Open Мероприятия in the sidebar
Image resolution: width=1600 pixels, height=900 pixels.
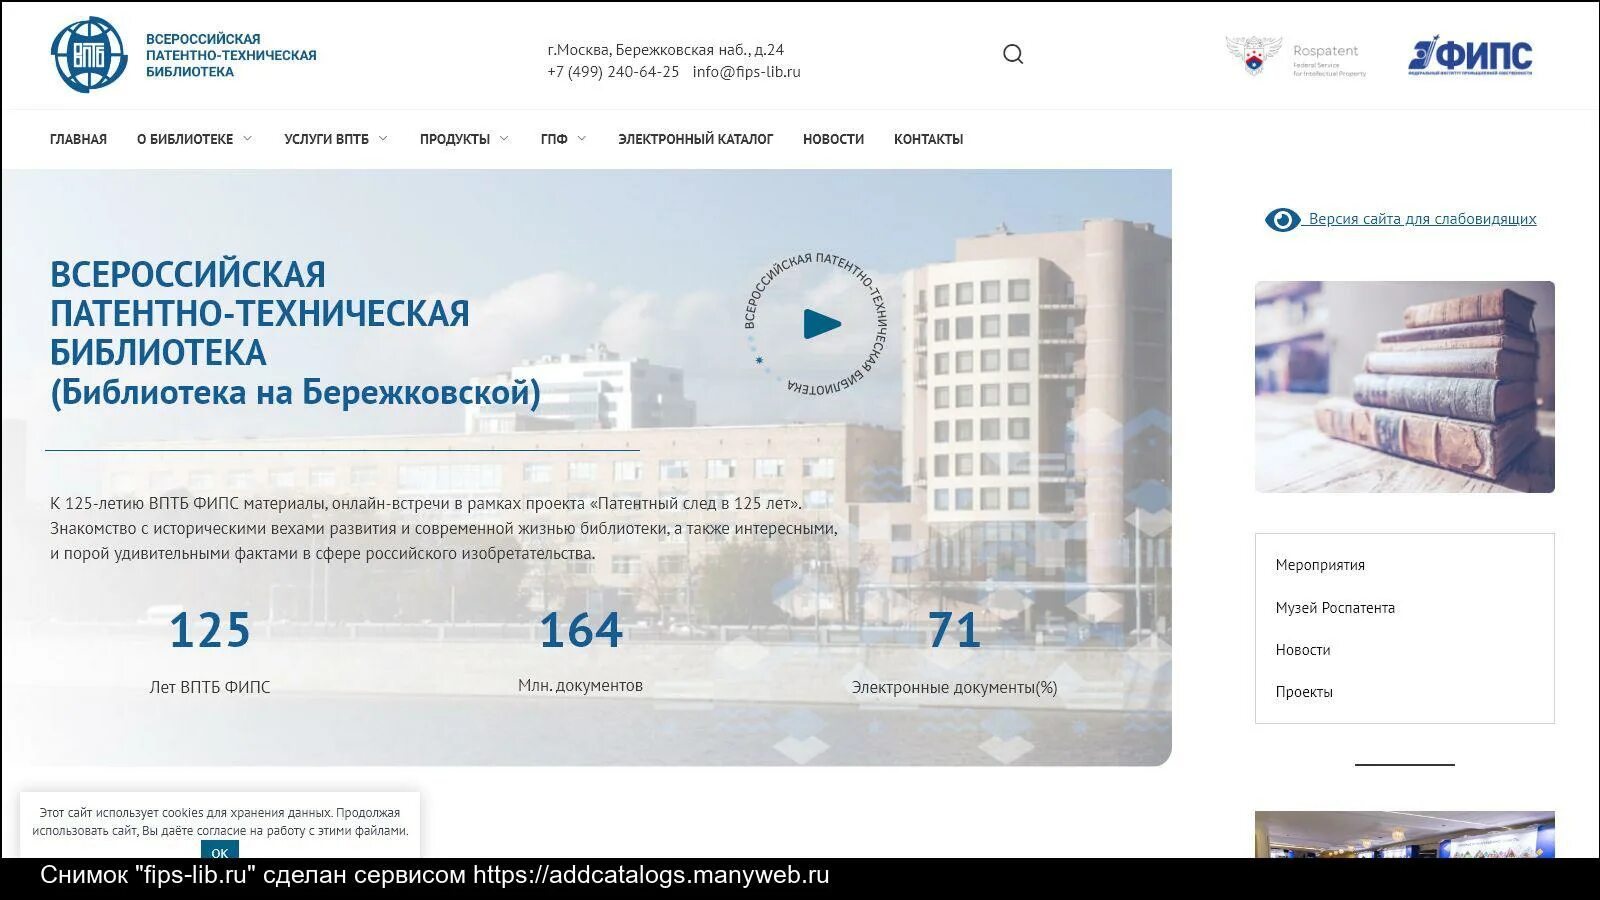click(1320, 565)
